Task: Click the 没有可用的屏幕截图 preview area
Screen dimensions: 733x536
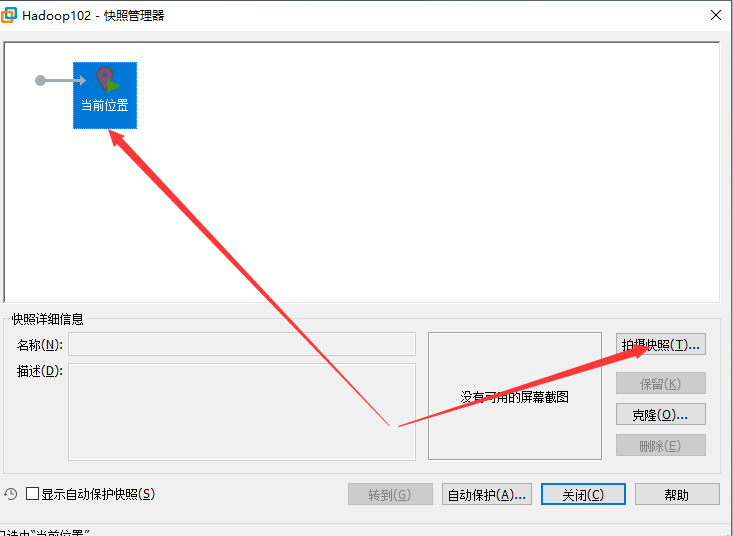Action: [x=515, y=396]
